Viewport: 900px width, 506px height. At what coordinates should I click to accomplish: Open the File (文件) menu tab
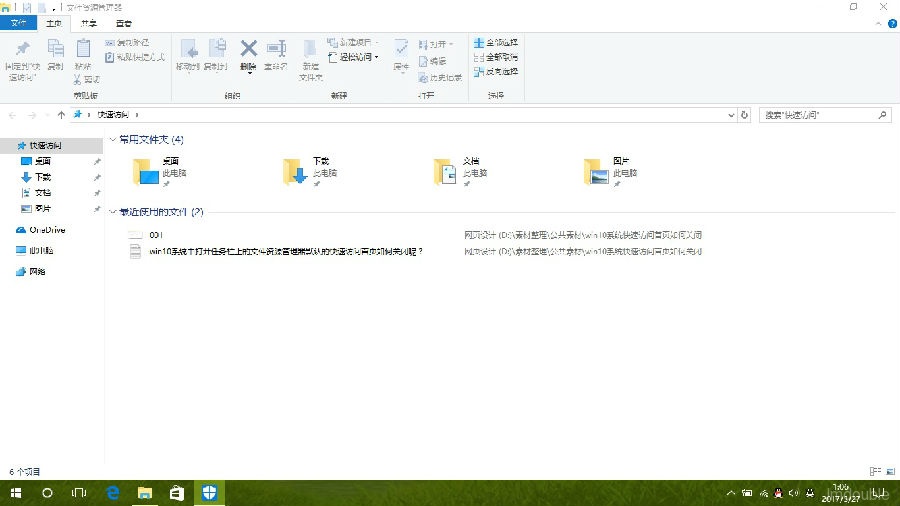(x=18, y=23)
